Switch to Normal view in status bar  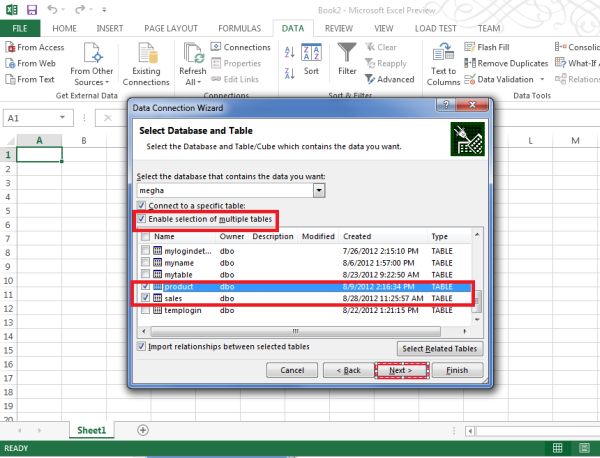(x=558, y=448)
